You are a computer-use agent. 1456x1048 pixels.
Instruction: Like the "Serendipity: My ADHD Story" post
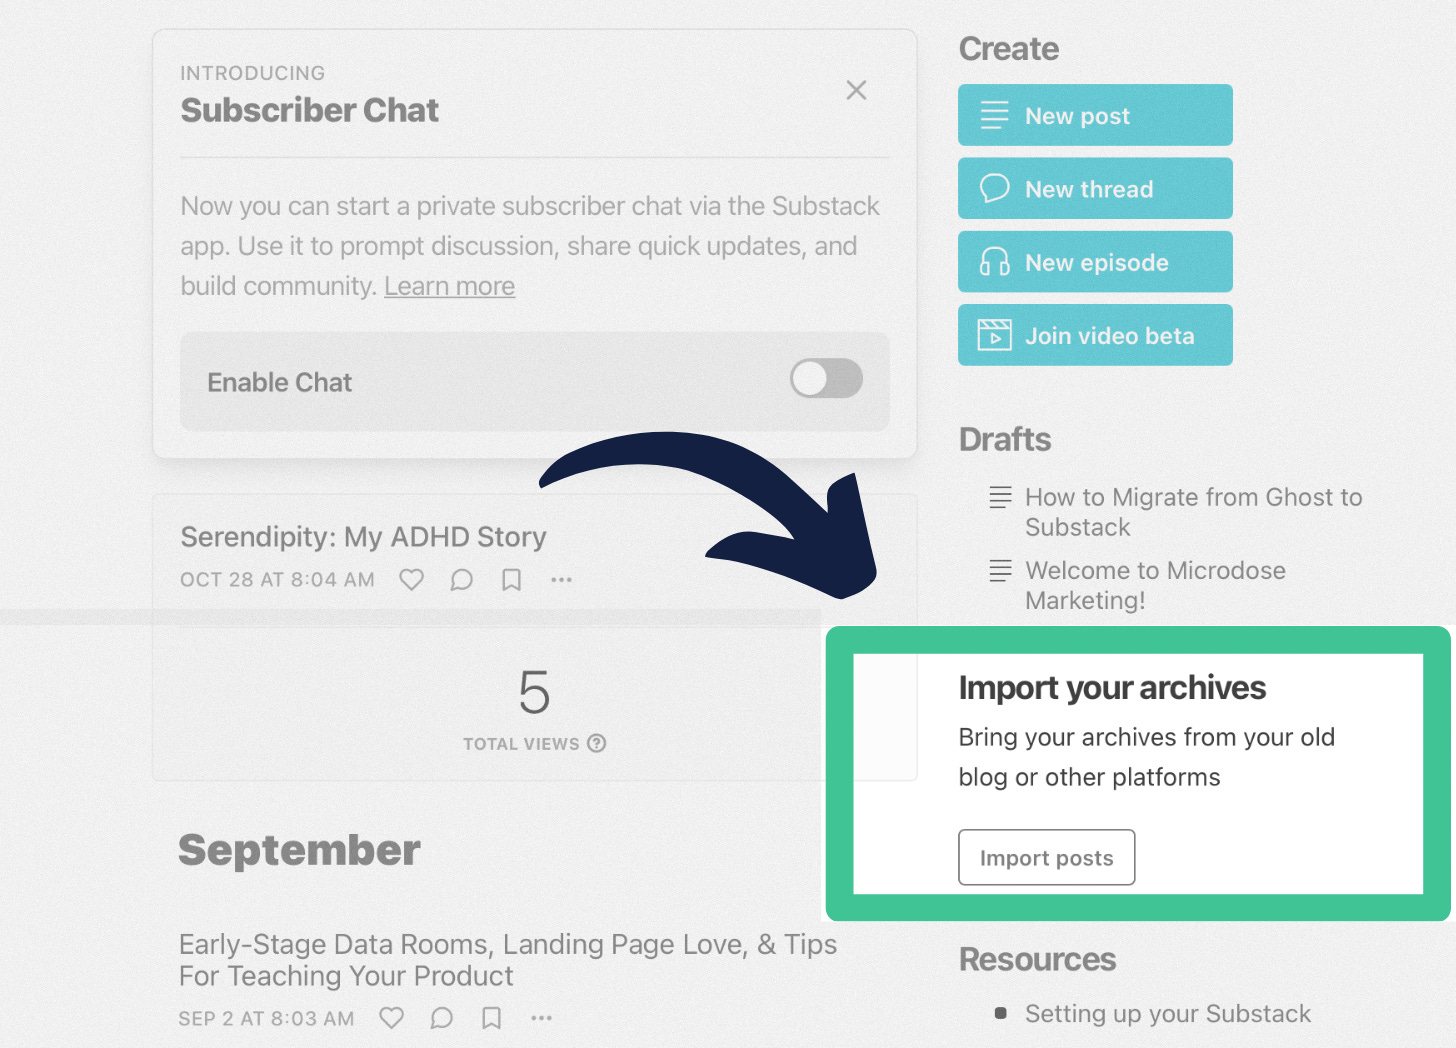(x=411, y=579)
